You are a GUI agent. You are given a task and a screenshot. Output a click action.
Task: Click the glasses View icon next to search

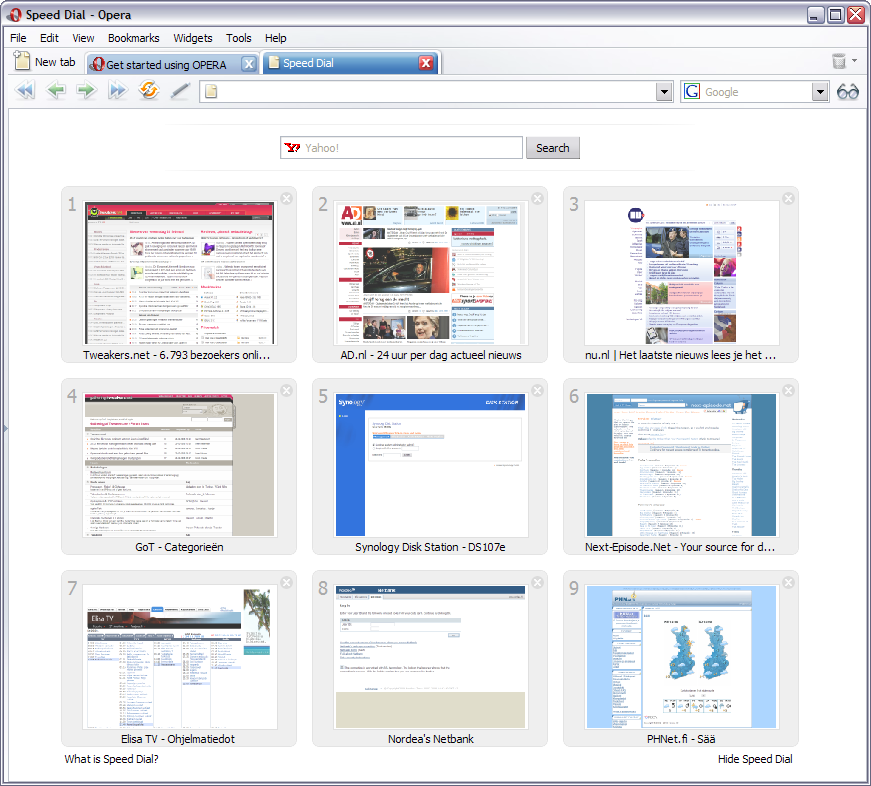point(848,92)
